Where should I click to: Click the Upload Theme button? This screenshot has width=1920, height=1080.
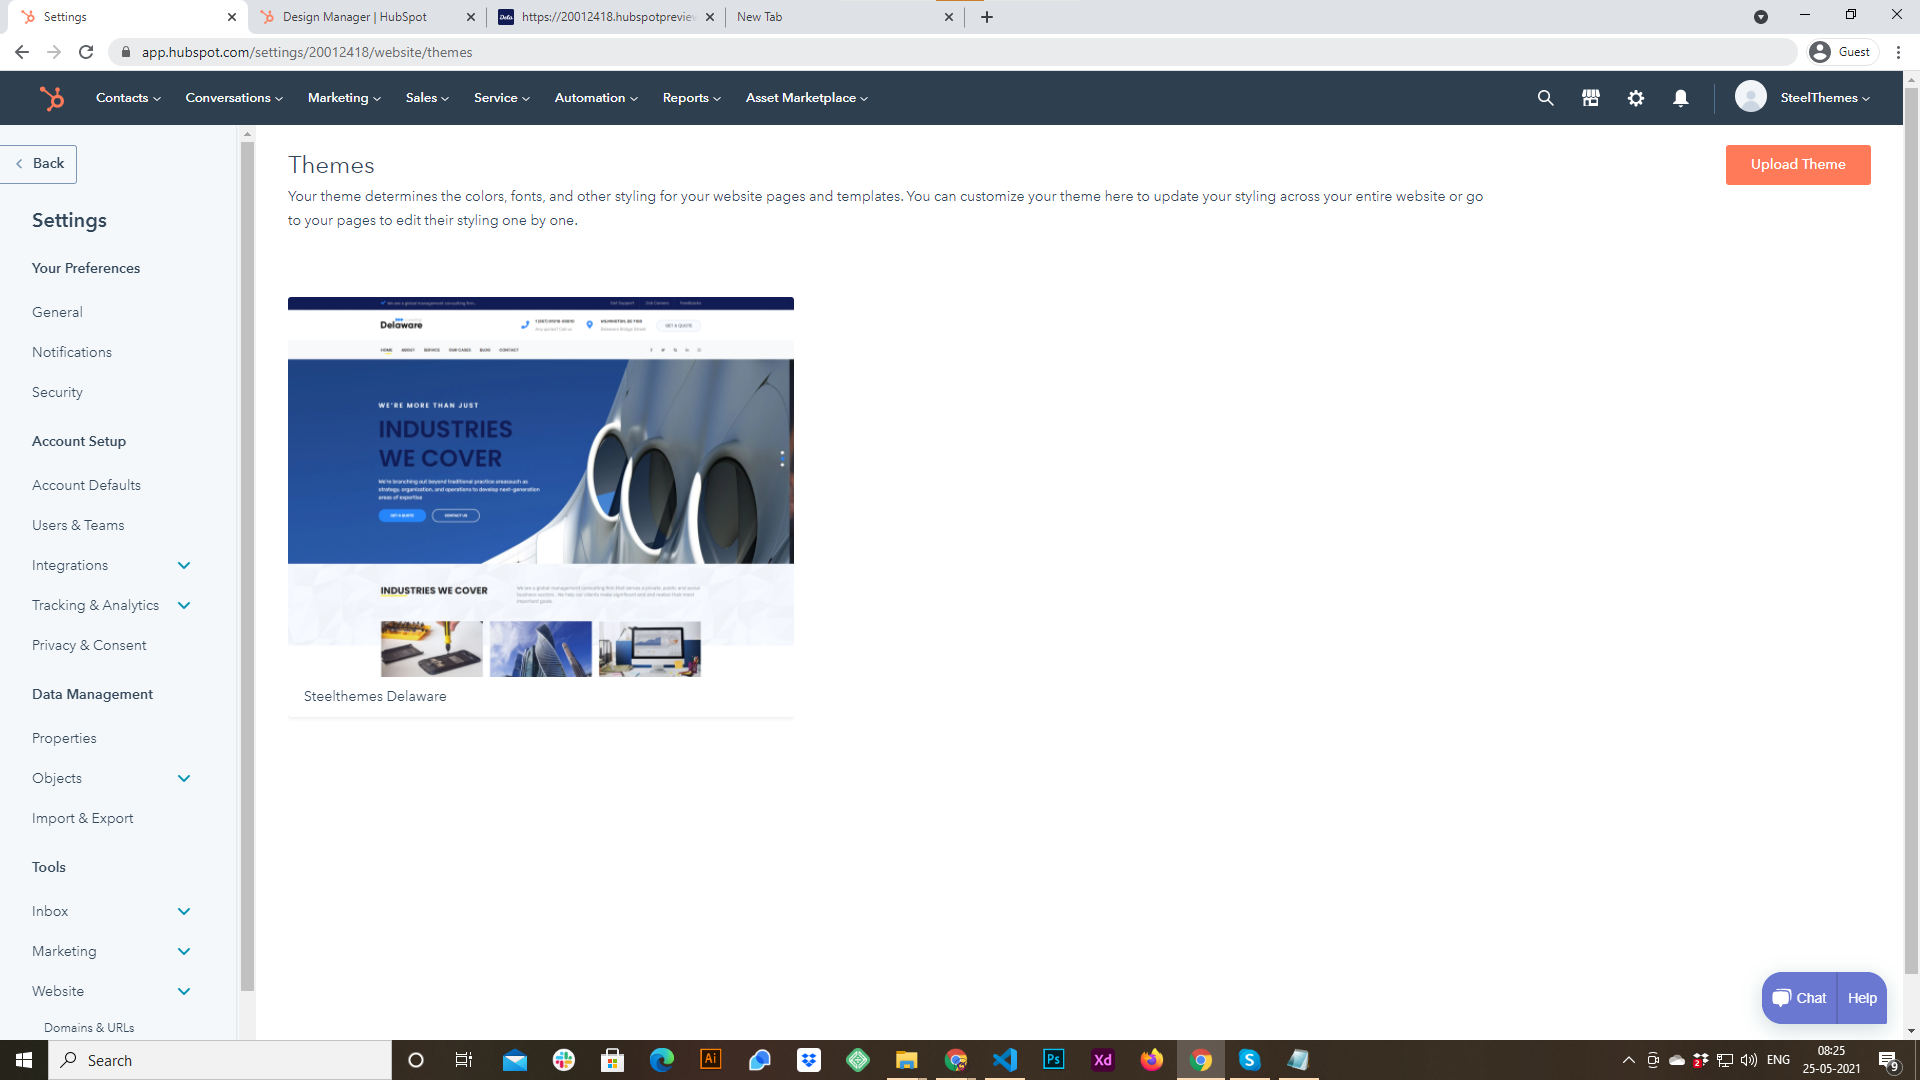tap(1797, 165)
